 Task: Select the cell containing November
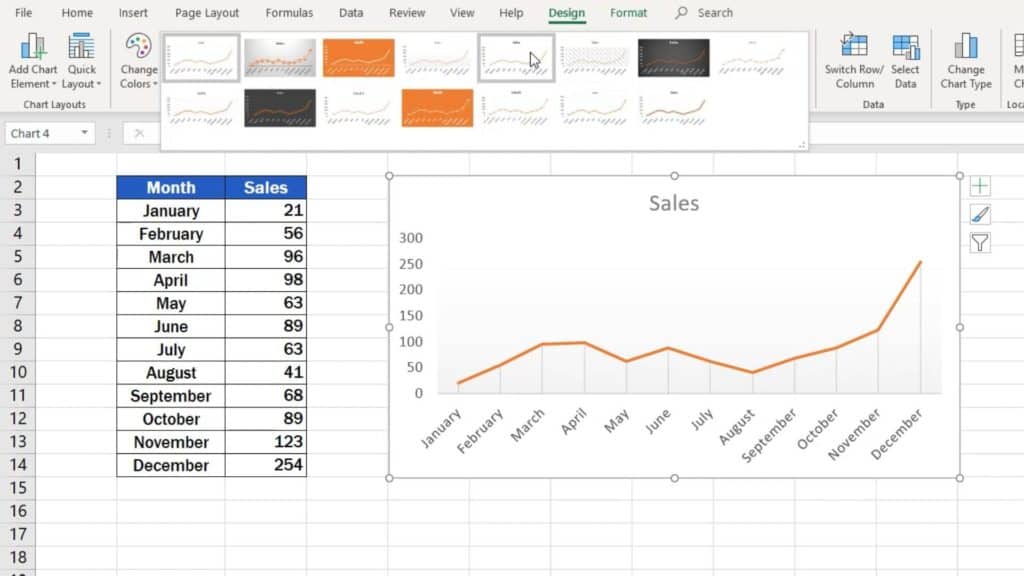click(171, 442)
